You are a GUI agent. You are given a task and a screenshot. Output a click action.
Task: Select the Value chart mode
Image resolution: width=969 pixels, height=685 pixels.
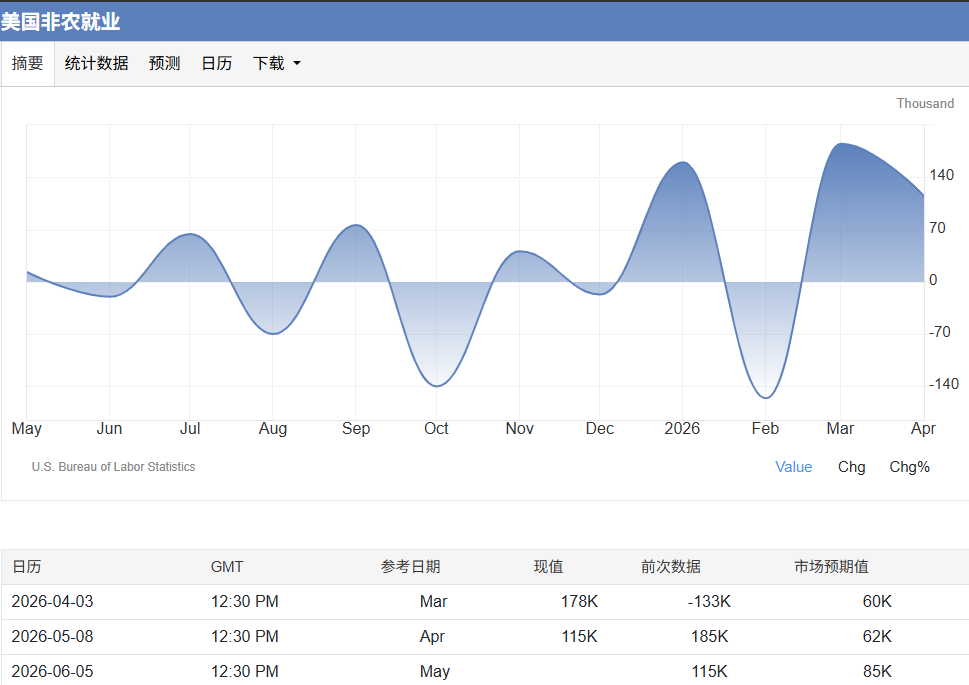click(793, 467)
